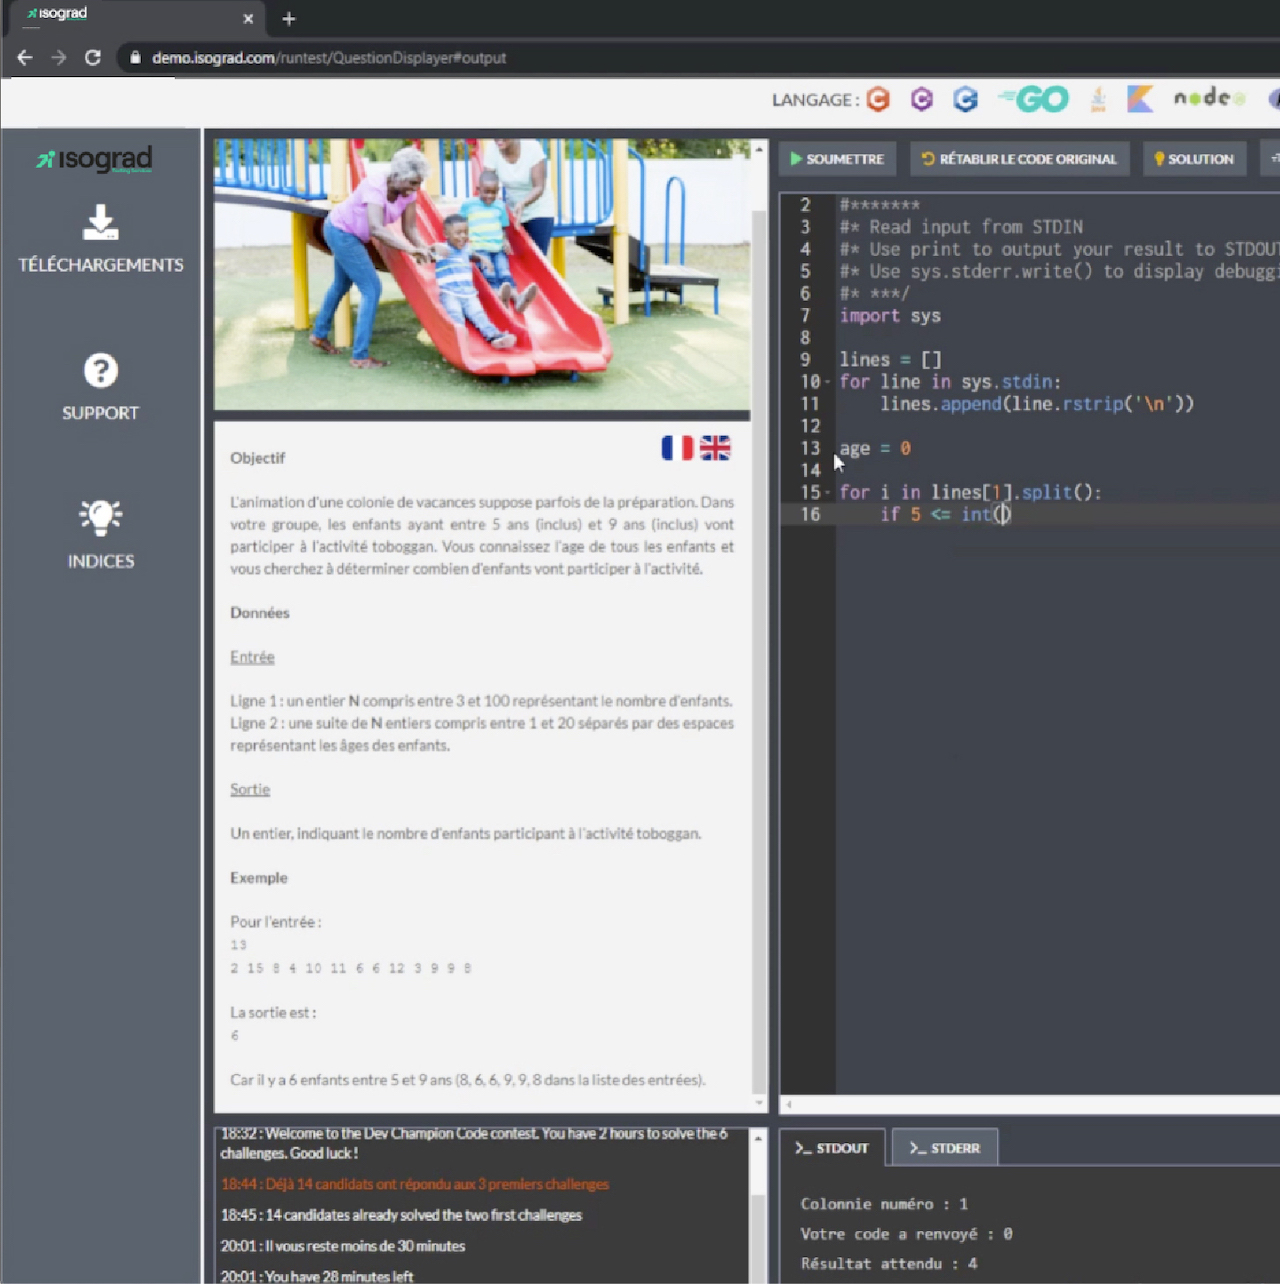Open Téléchargements in the sidebar
1280x1284 pixels.
pos(100,223)
